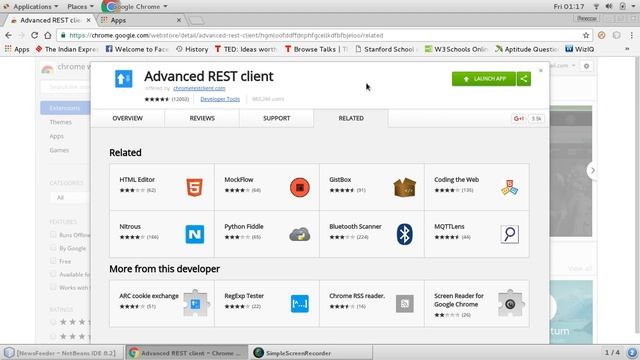
Task: Select the Related tab
Action: point(351,118)
